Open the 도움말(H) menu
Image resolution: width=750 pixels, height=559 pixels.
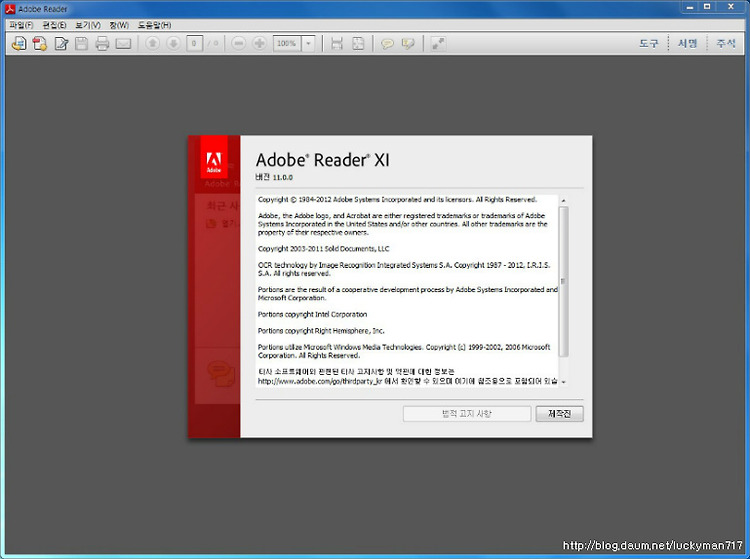(154, 25)
